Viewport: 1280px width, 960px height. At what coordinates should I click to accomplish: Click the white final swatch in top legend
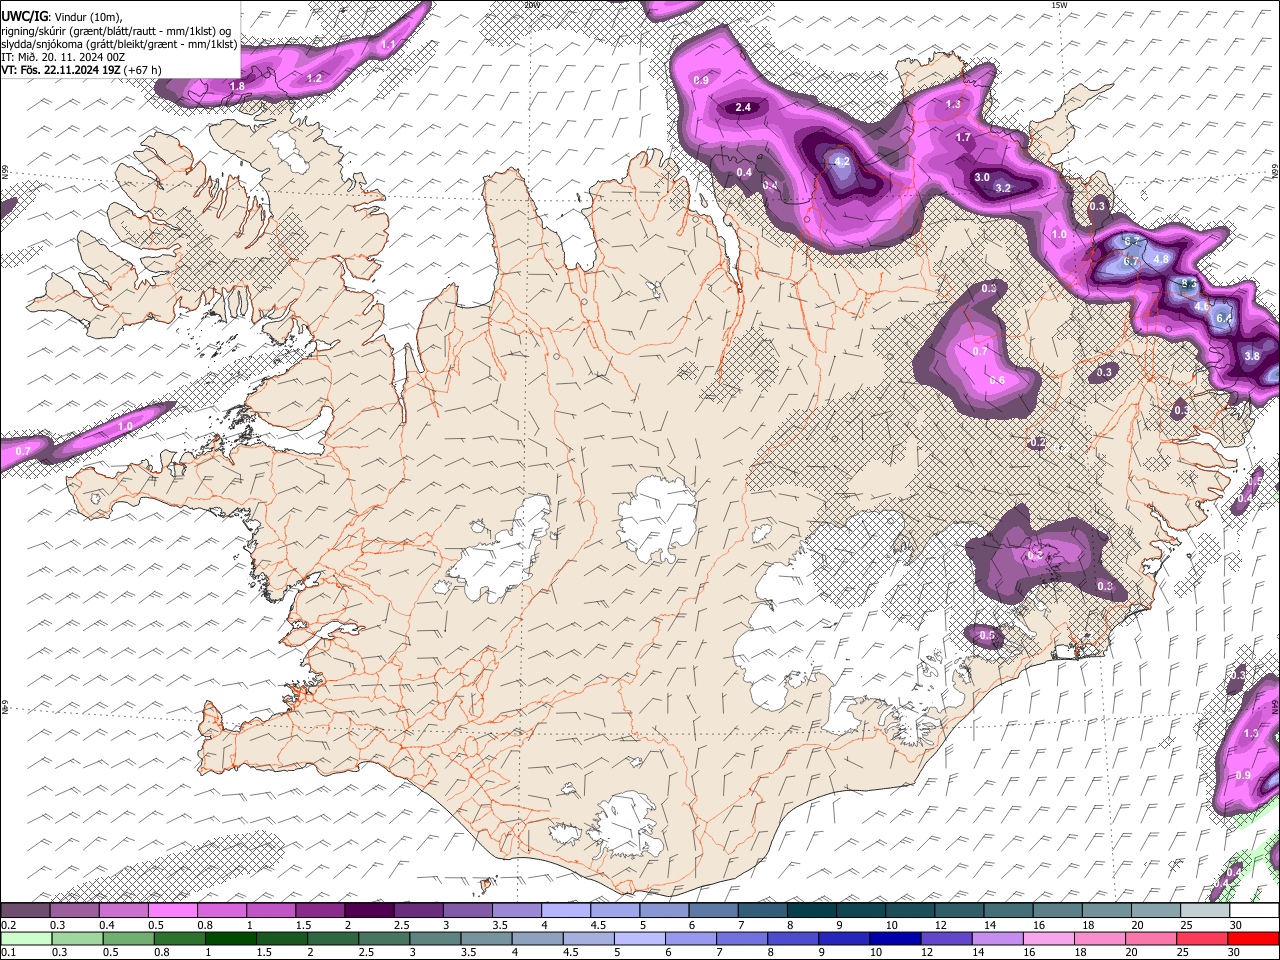1254,911
